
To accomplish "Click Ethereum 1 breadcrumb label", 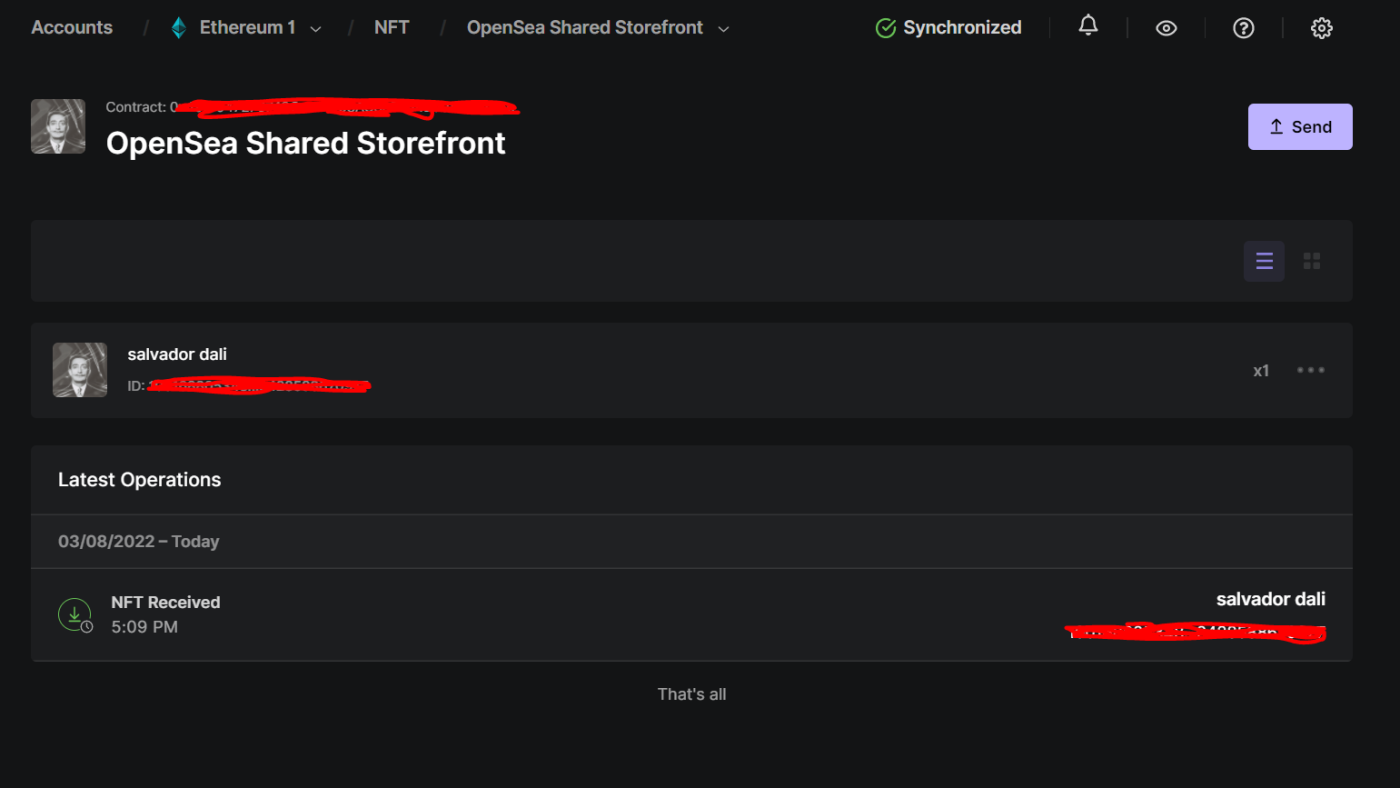I will point(247,27).
